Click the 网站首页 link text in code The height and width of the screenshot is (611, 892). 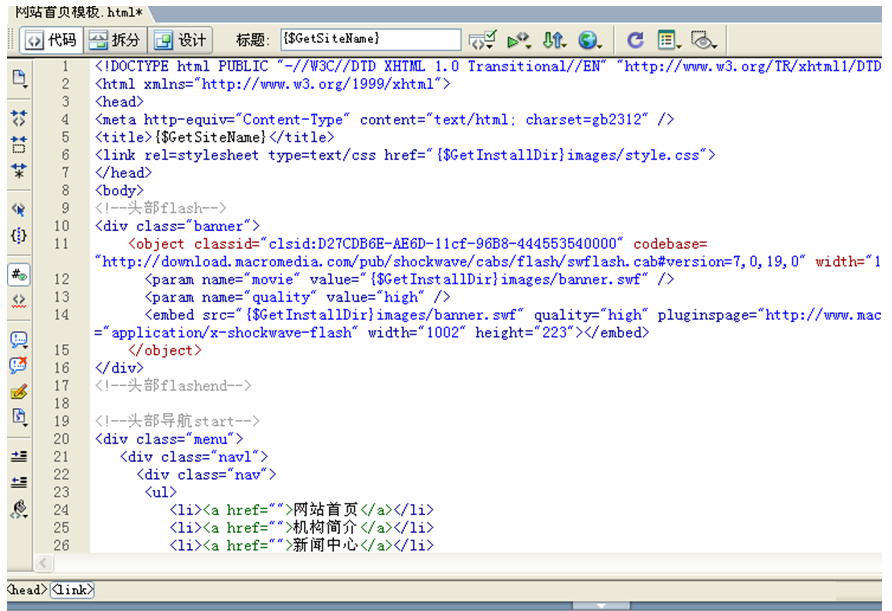click(x=326, y=510)
